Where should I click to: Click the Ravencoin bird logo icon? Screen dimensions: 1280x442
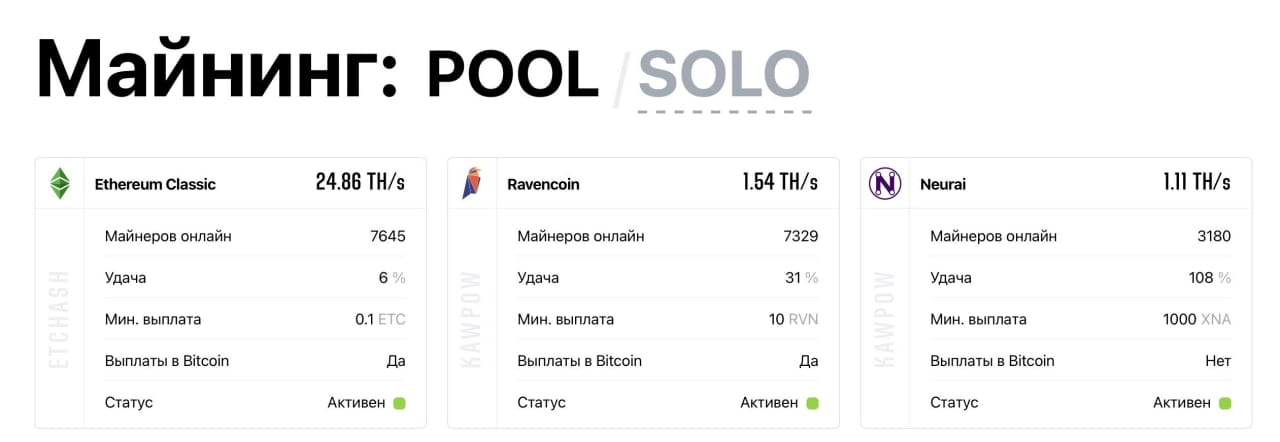tap(472, 183)
